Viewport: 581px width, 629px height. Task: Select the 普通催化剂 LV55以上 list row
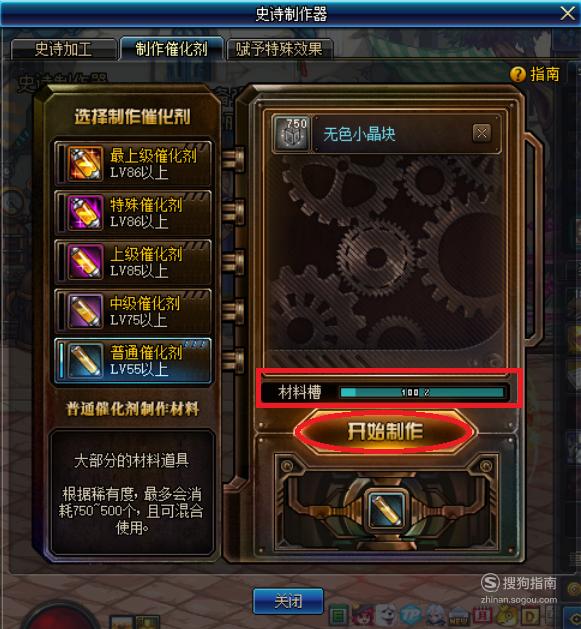pos(133,361)
